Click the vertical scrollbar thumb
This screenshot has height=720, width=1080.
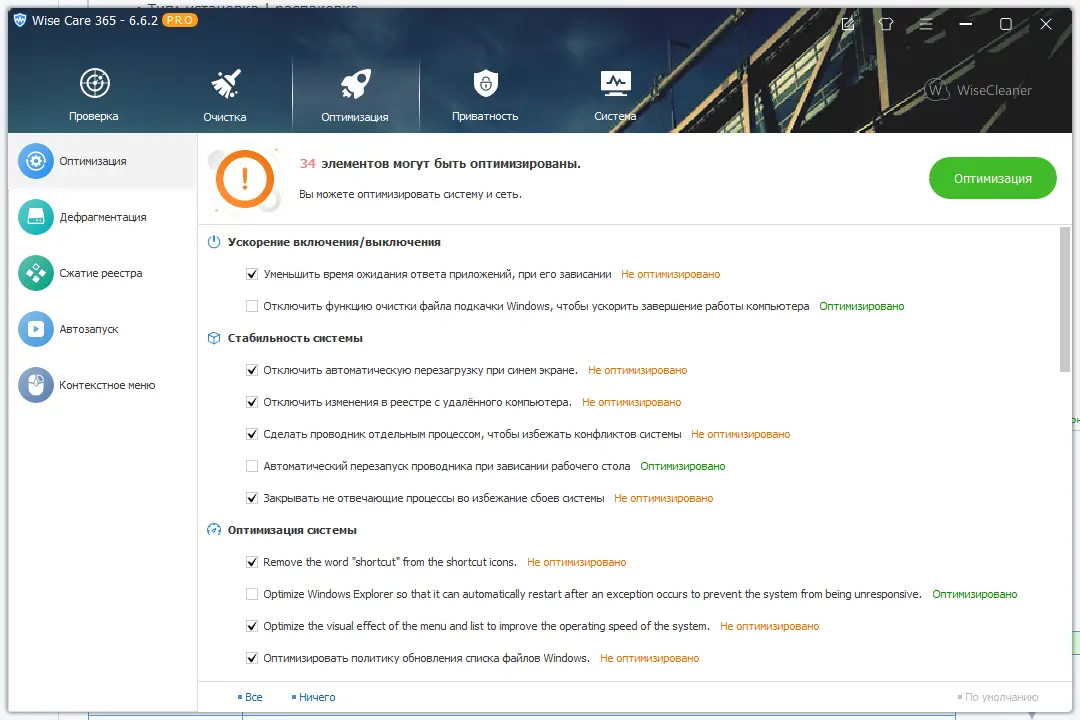[1065, 299]
